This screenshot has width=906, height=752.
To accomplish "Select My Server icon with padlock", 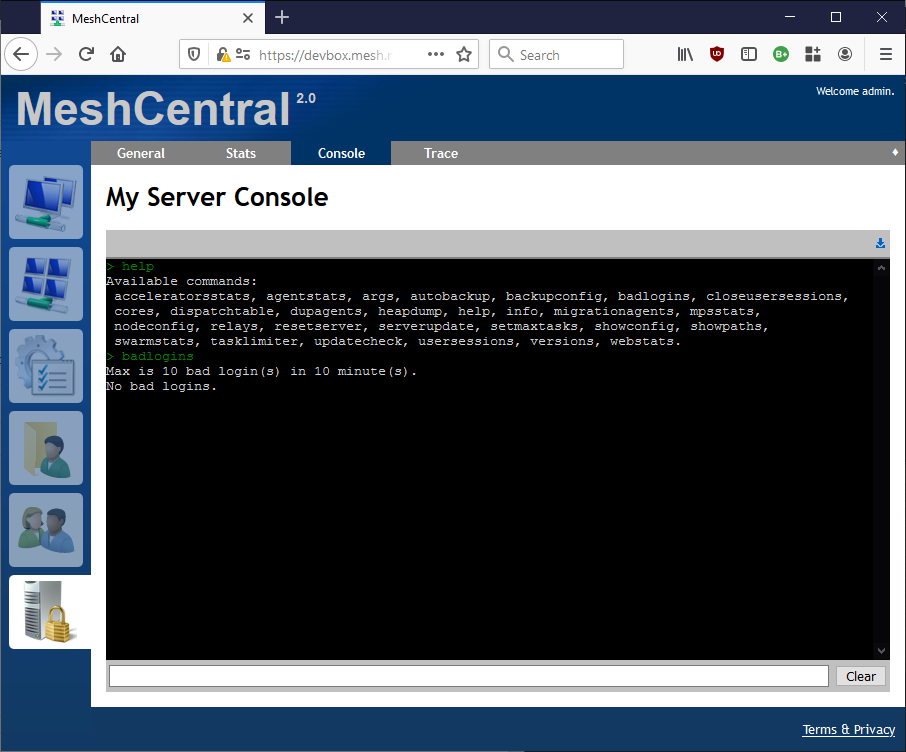I will click(x=50, y=612).
